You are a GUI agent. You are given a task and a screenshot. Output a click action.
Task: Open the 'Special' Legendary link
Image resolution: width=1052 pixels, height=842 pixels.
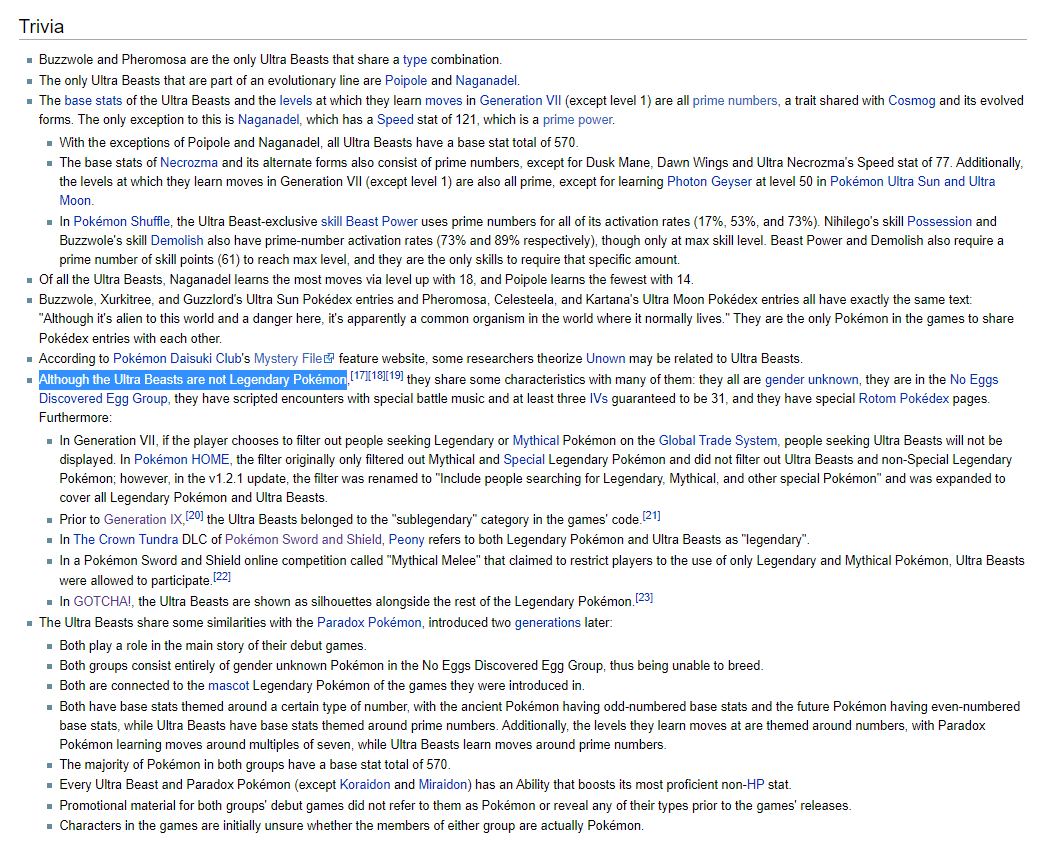(x=524, y=460)
